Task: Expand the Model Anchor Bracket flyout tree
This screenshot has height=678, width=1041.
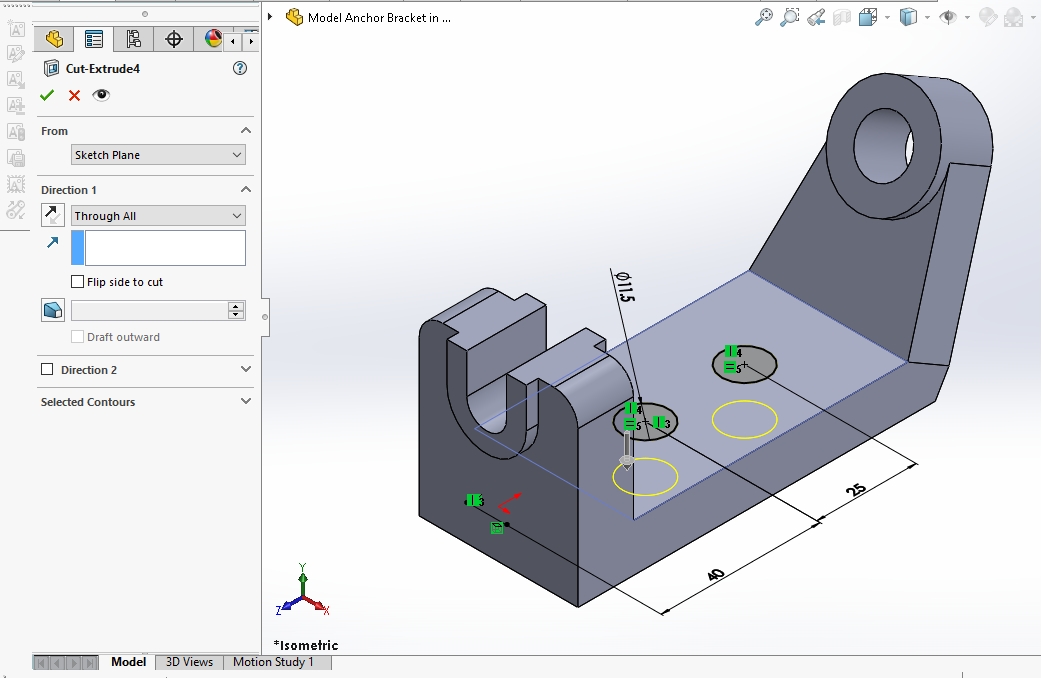Action: pos(271,17)
